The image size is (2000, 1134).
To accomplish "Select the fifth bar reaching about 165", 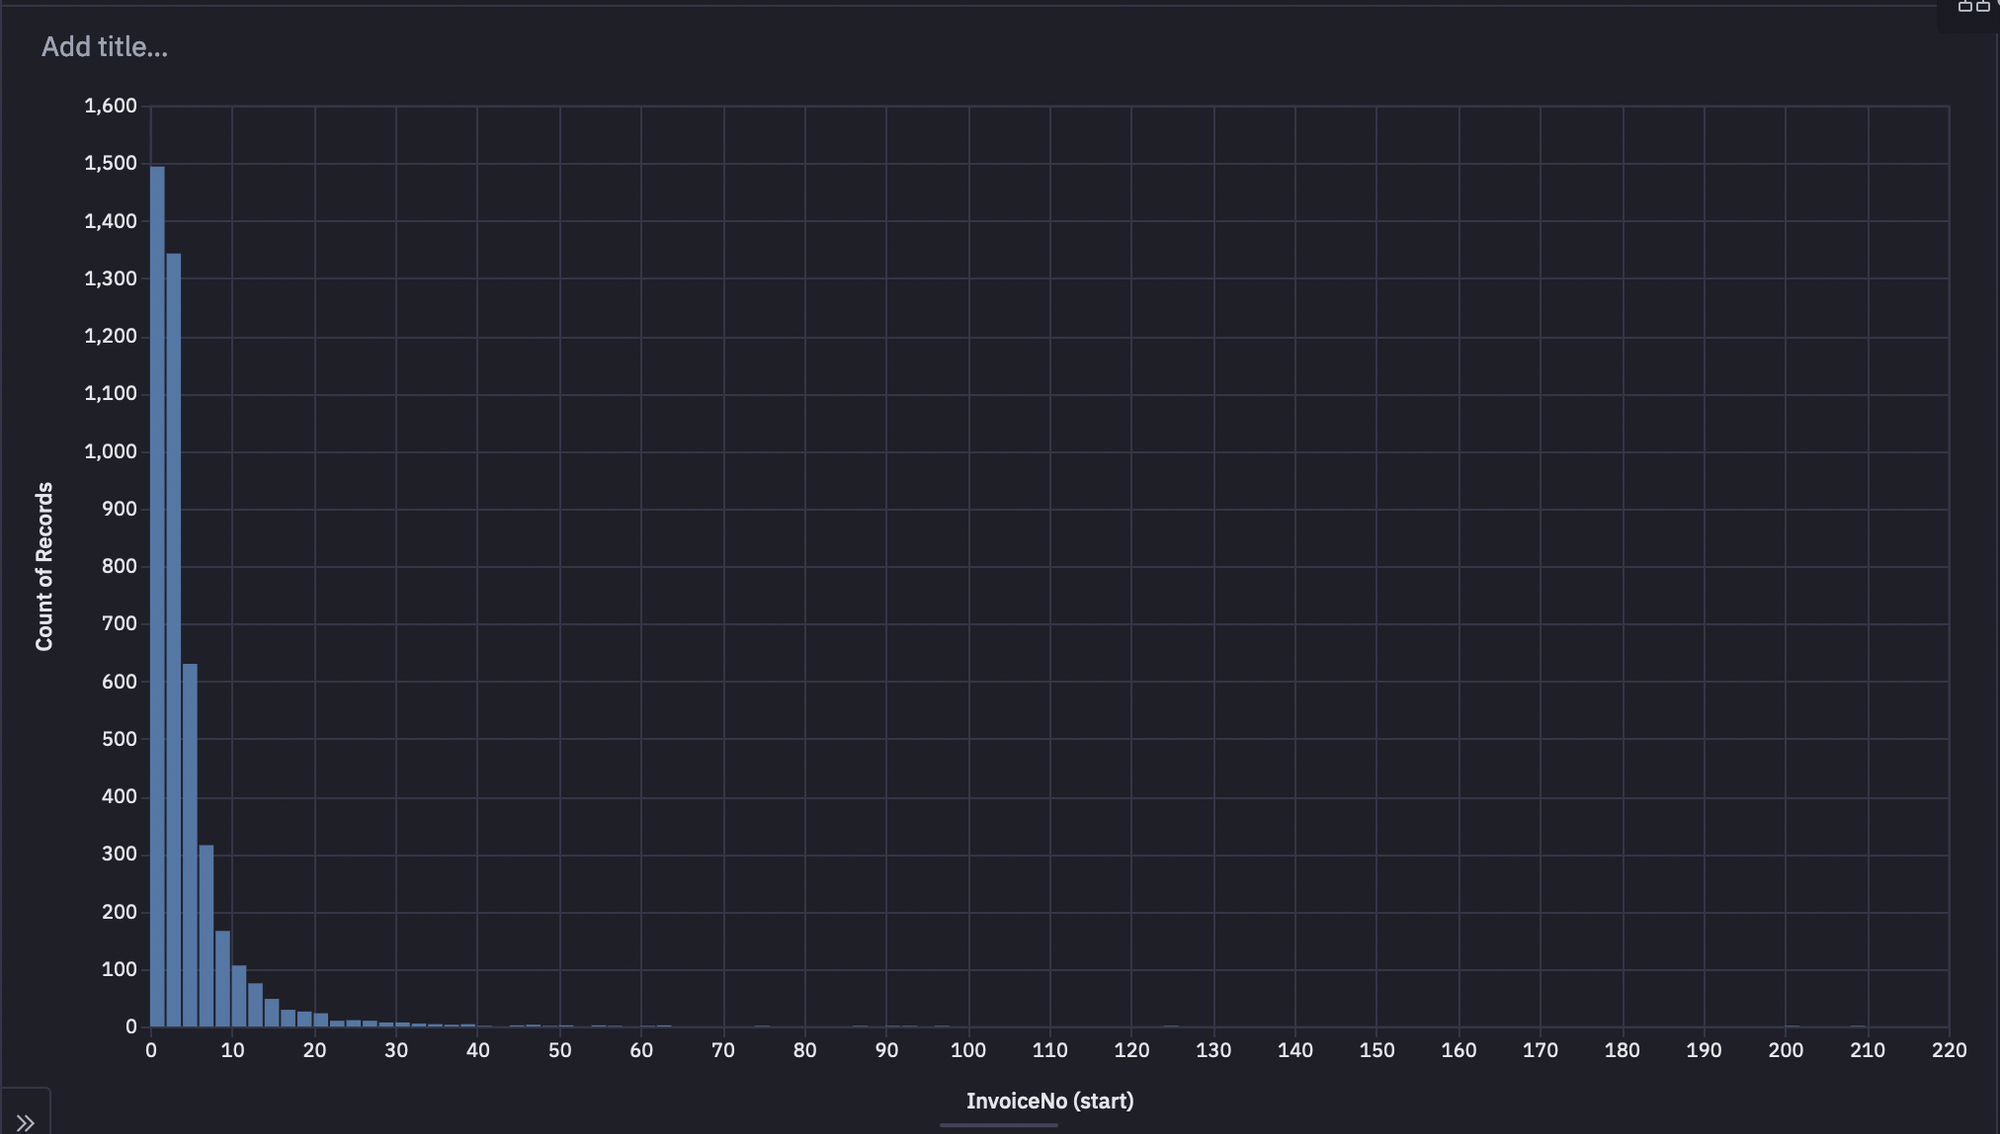I will [223, 978].
